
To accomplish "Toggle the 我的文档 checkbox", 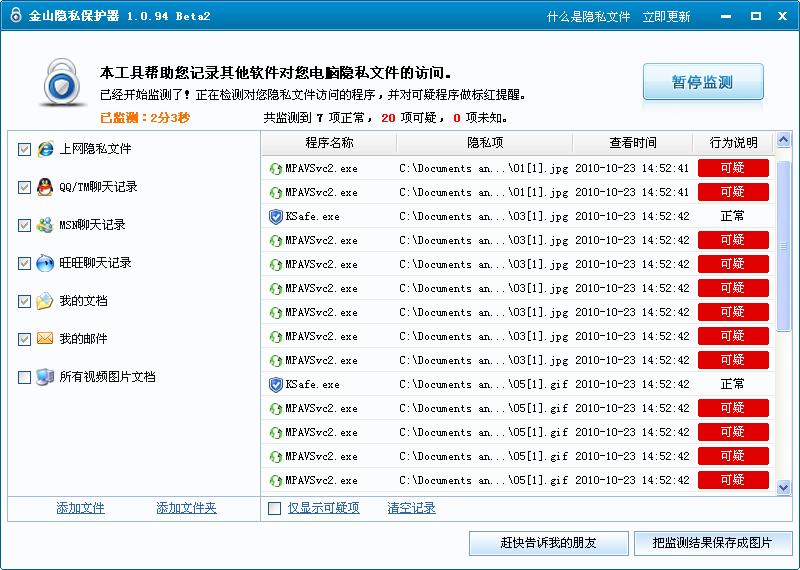I will click(24, 301).
